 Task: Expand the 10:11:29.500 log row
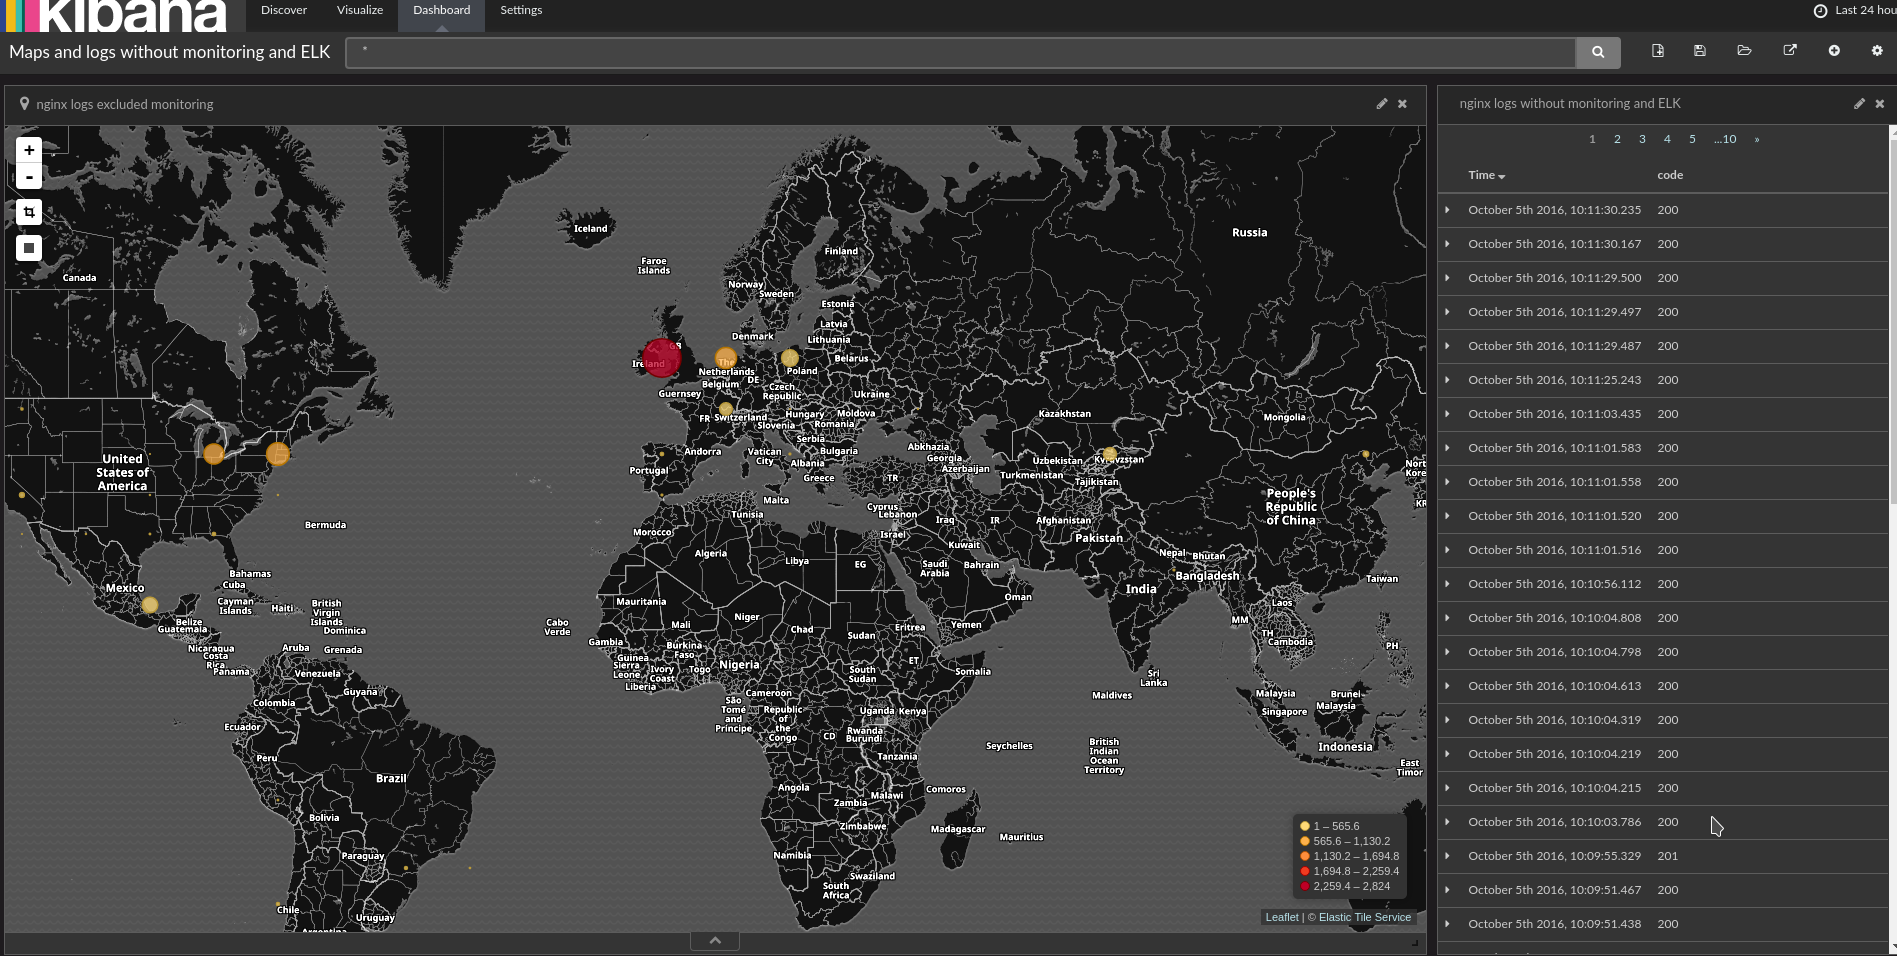1447,278
